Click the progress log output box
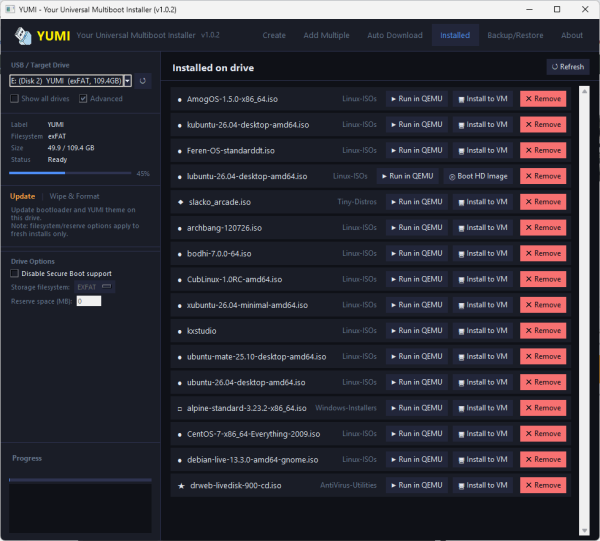The height and width of the screenshot is (541, 600). click(80, 508)
